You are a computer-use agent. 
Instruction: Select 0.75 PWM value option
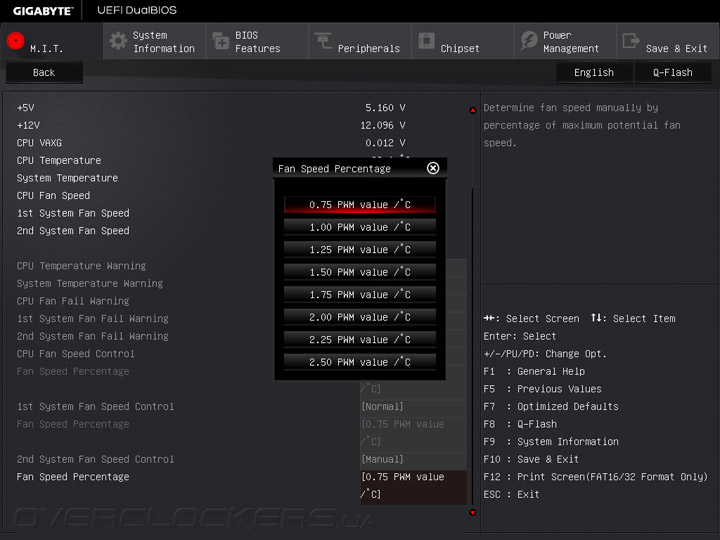(x=360, y=205)
